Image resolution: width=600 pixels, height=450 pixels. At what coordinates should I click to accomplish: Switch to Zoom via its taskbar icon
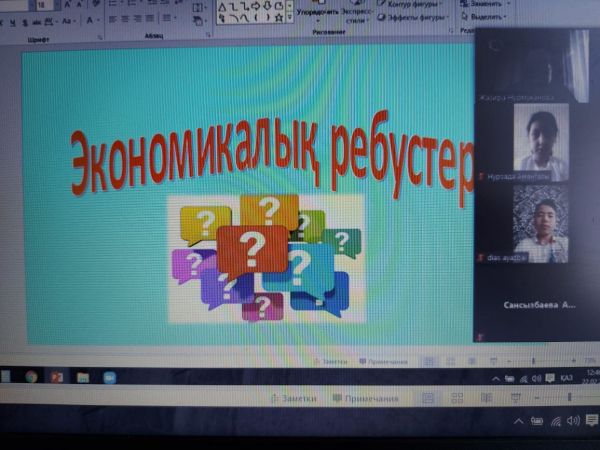point(109,377)
